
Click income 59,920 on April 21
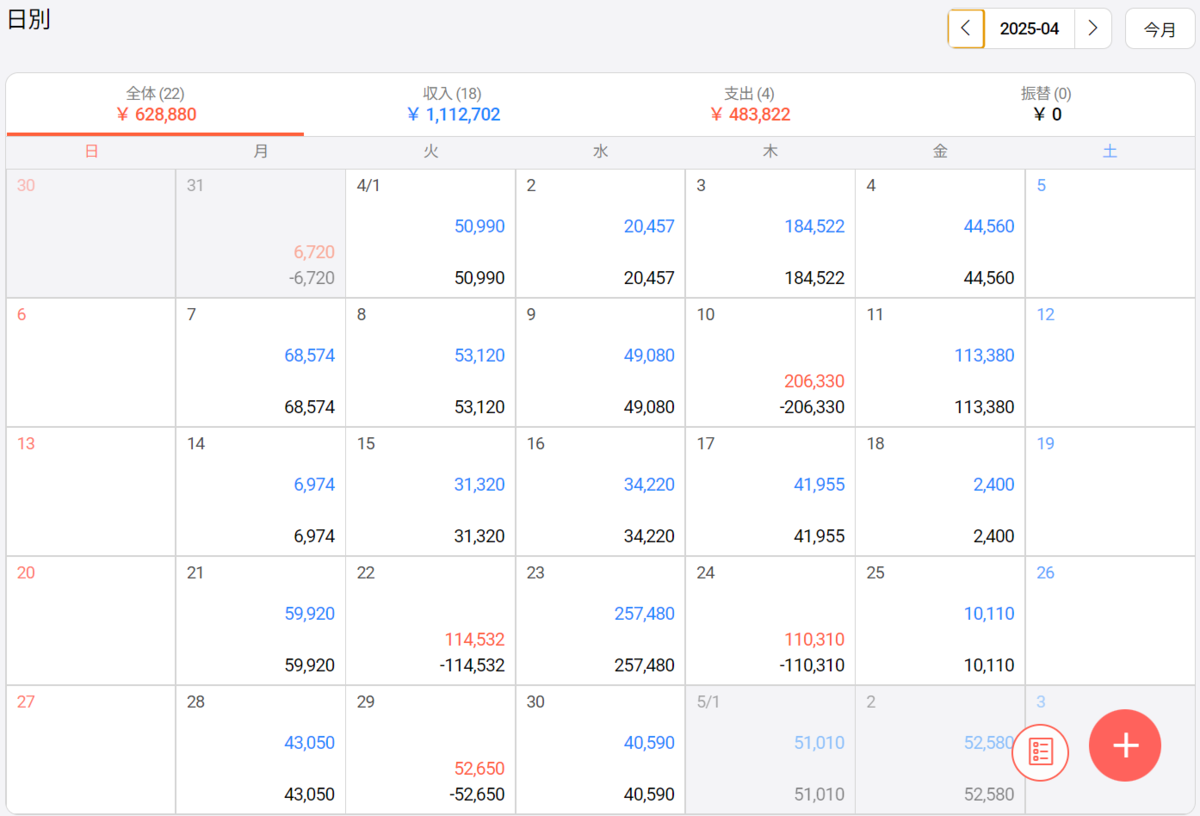[309, 613]
